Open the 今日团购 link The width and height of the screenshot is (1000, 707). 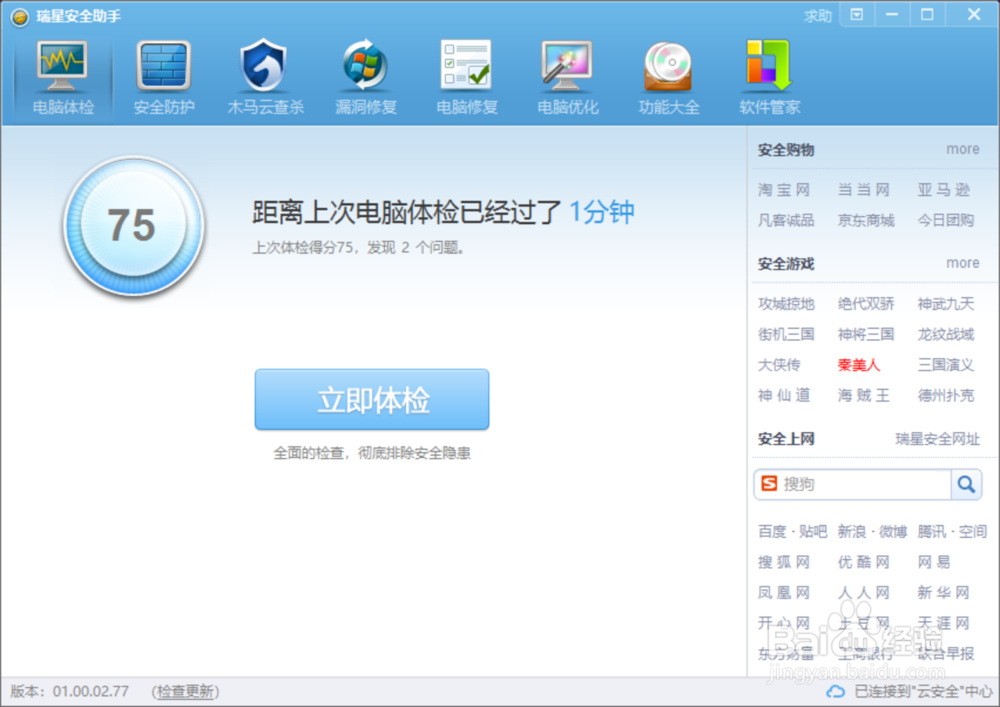946,221
